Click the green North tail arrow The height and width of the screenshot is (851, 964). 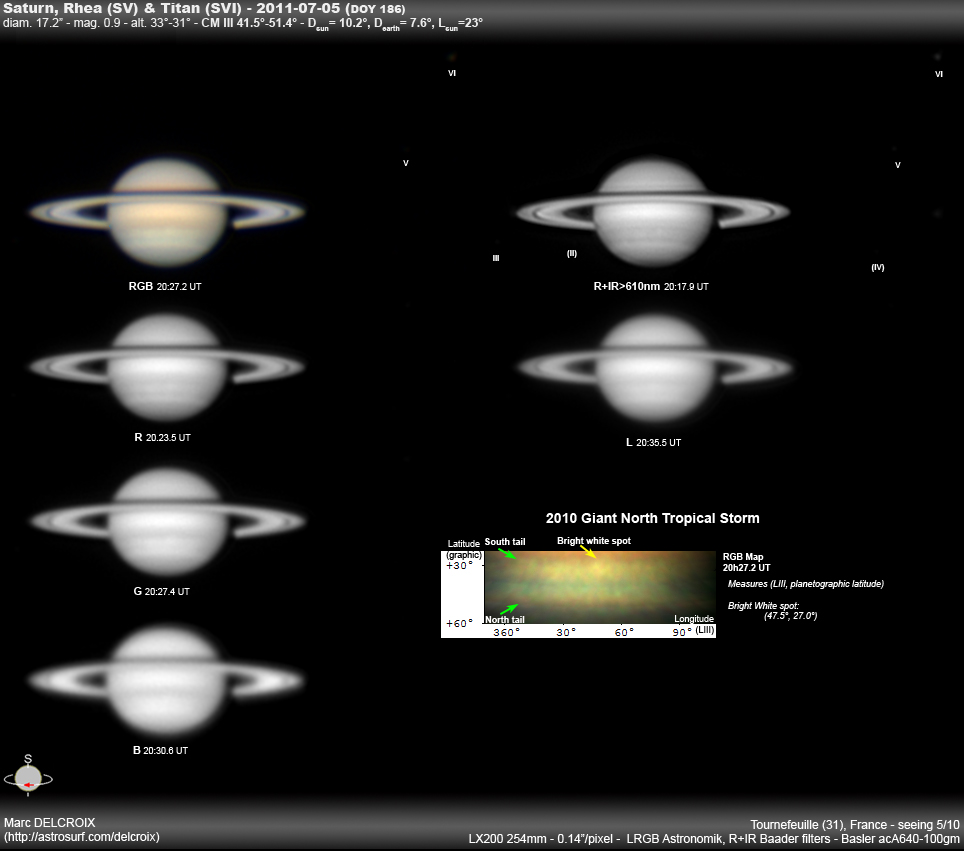point(508,609)
